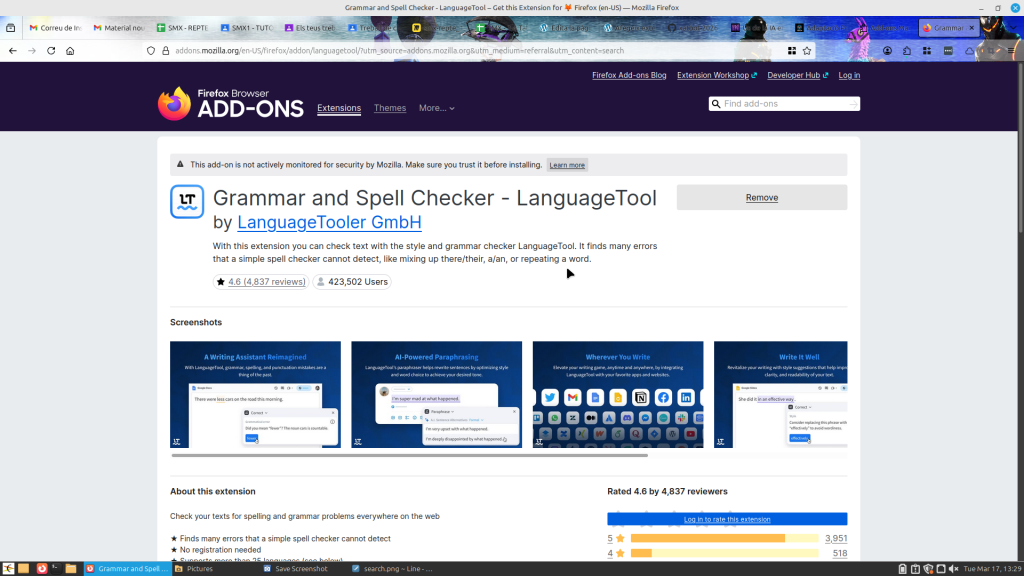Viewport: 1024px width, 576px height.
Task: Open the Firefox application hamburger menu
Action: pos(1011,50)
